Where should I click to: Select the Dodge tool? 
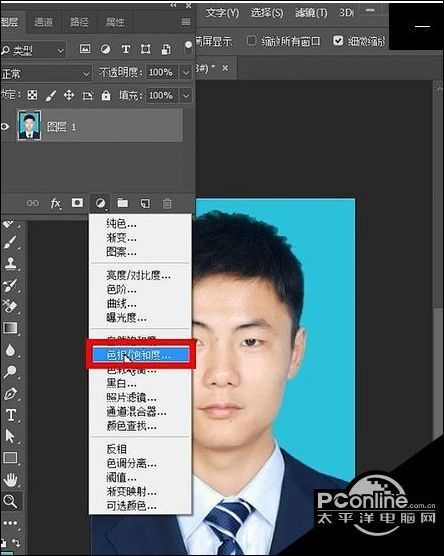pos(10,372)
